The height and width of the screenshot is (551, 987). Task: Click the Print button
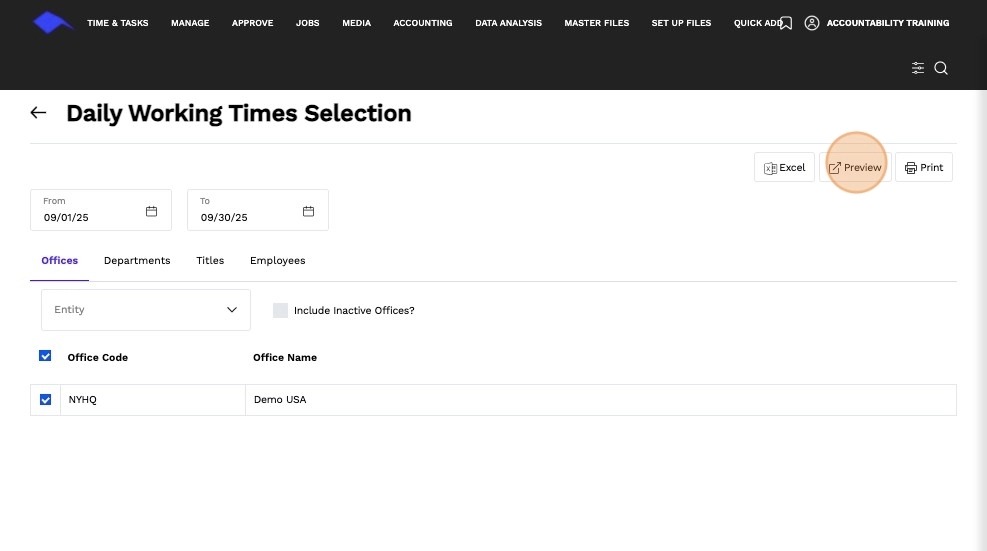(923, 168)
